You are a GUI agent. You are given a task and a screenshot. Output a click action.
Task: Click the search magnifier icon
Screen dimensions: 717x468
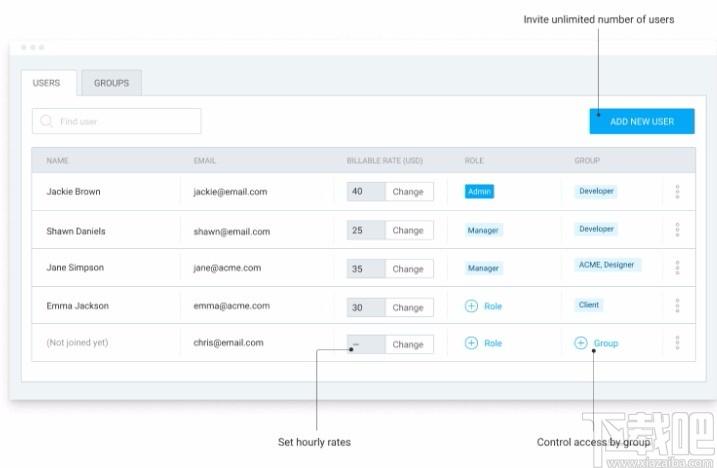[x=46, y=121]
